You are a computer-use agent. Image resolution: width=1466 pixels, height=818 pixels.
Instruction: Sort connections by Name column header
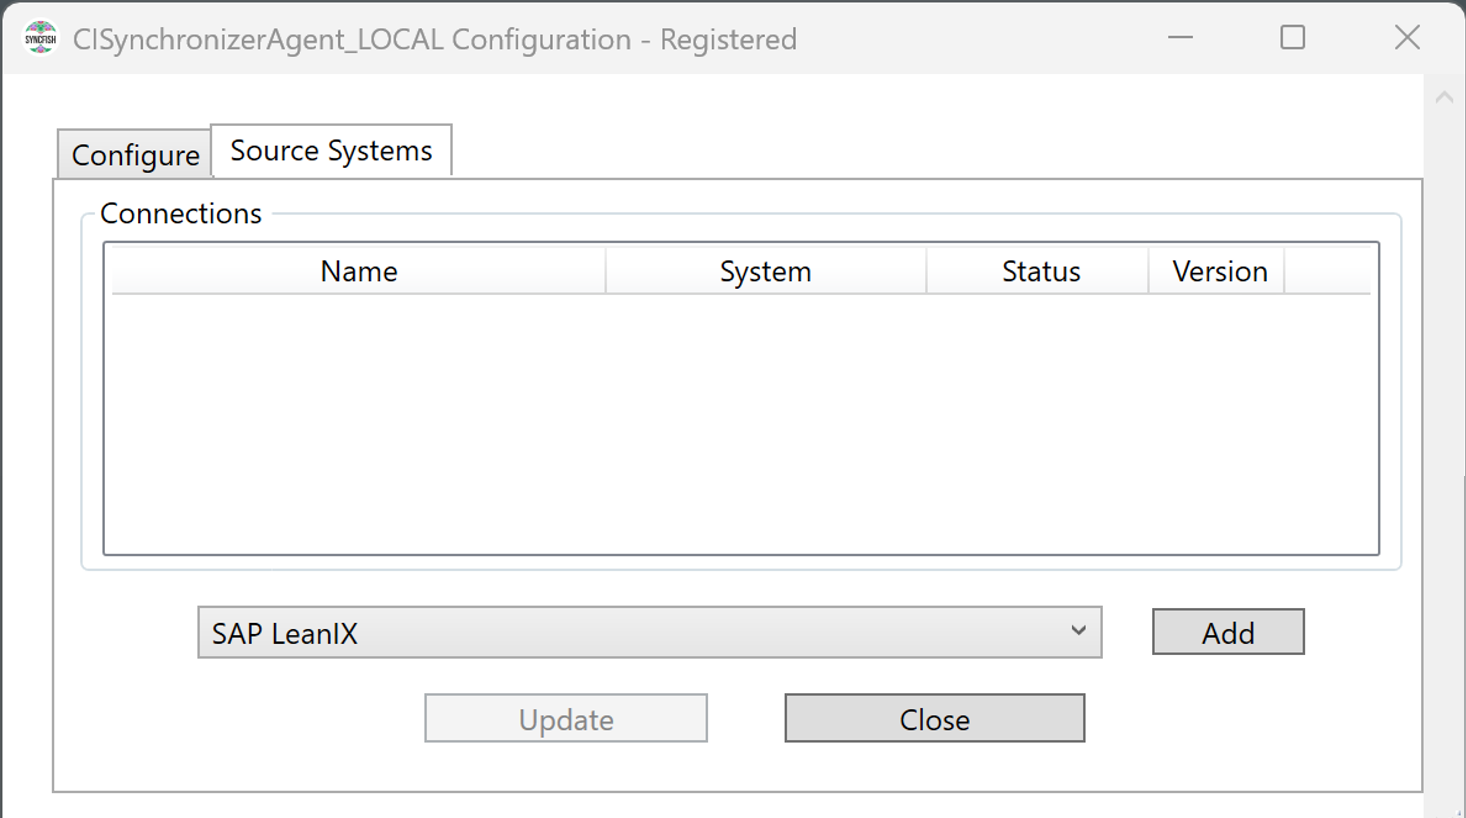(359, 271)
